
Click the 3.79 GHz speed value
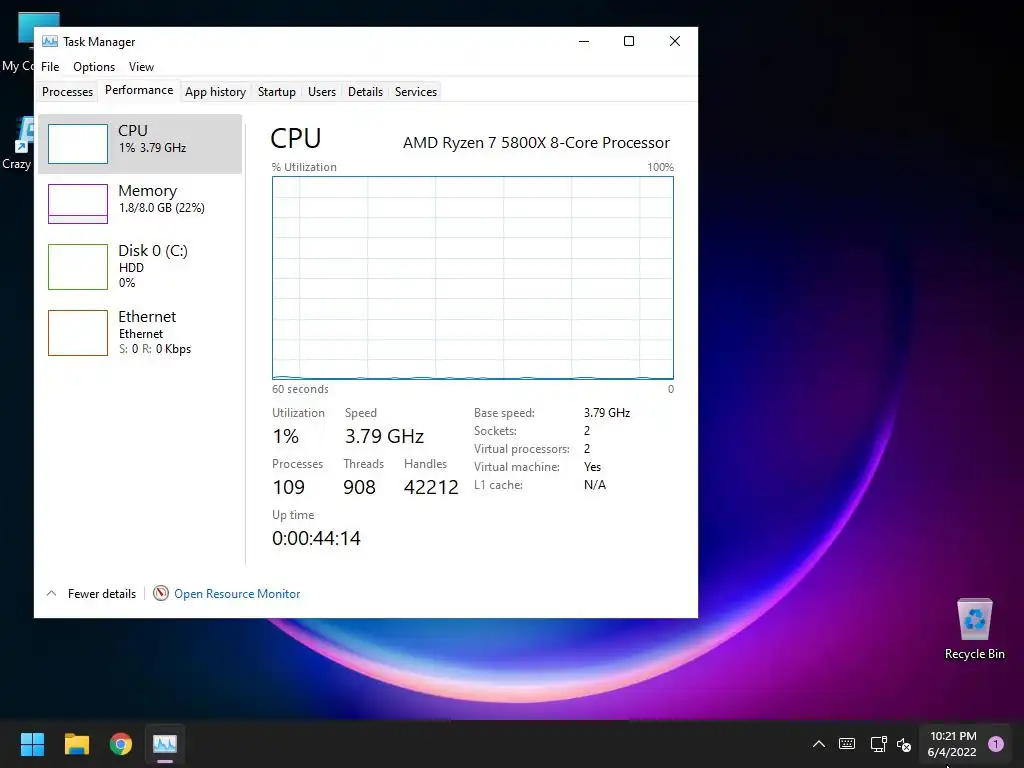coord(385,436)
